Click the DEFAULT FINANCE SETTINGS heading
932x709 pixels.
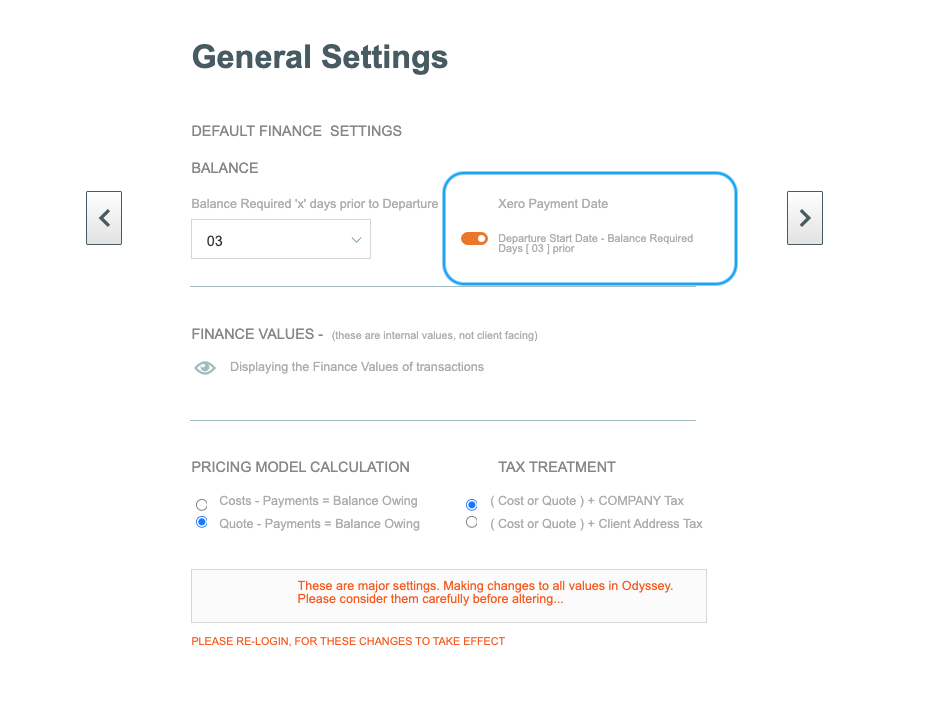coord(297,131)
